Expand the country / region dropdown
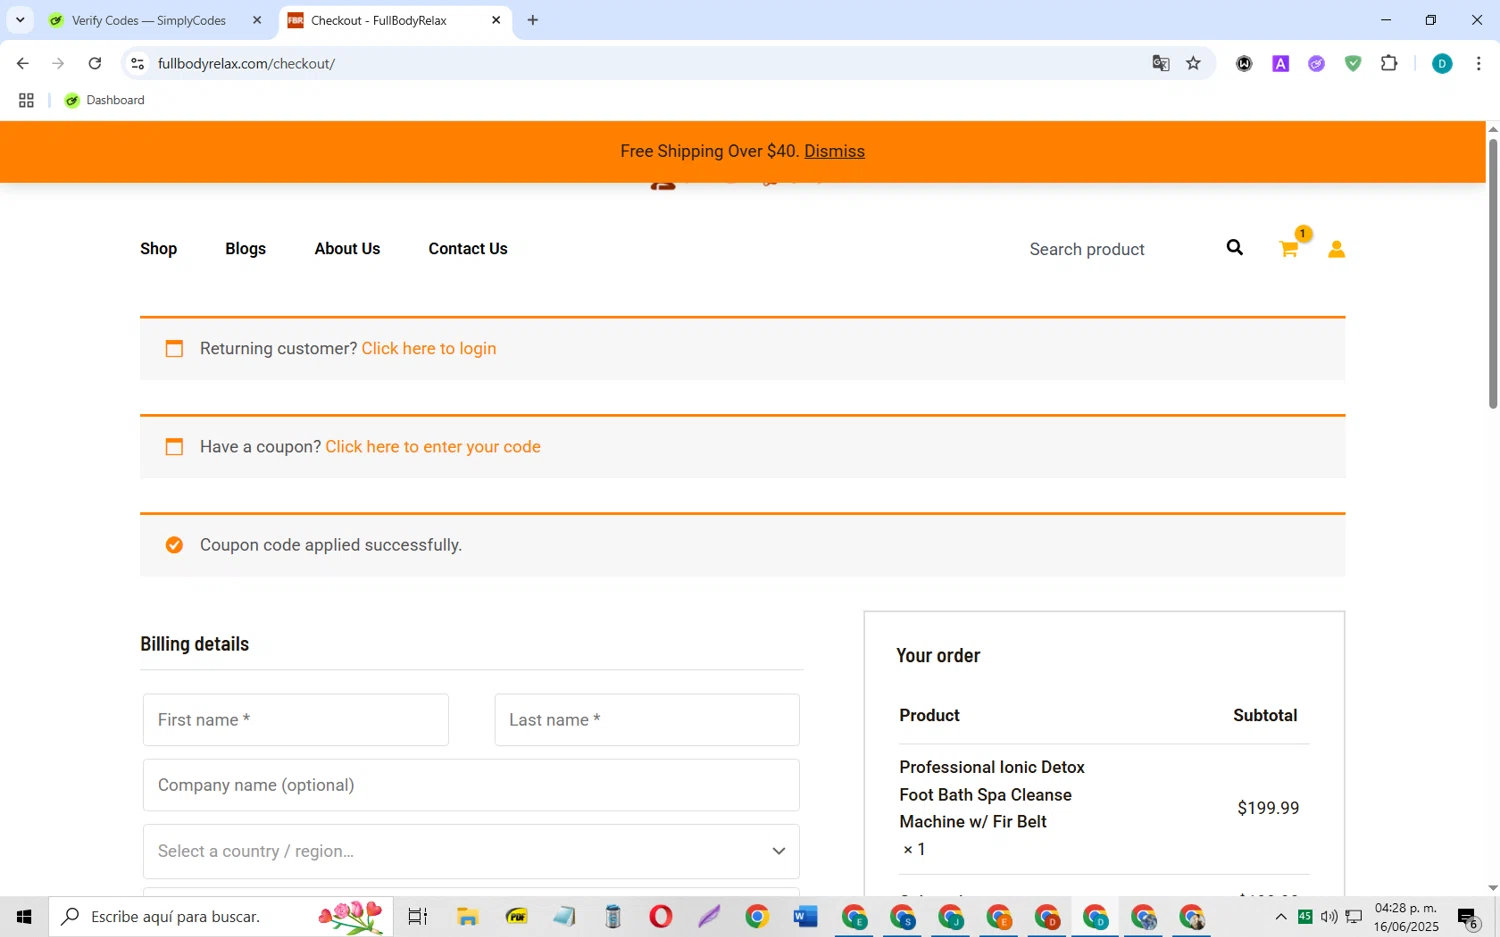The width and height of the screenshot is (1500, 937). [x=471, y=851]
